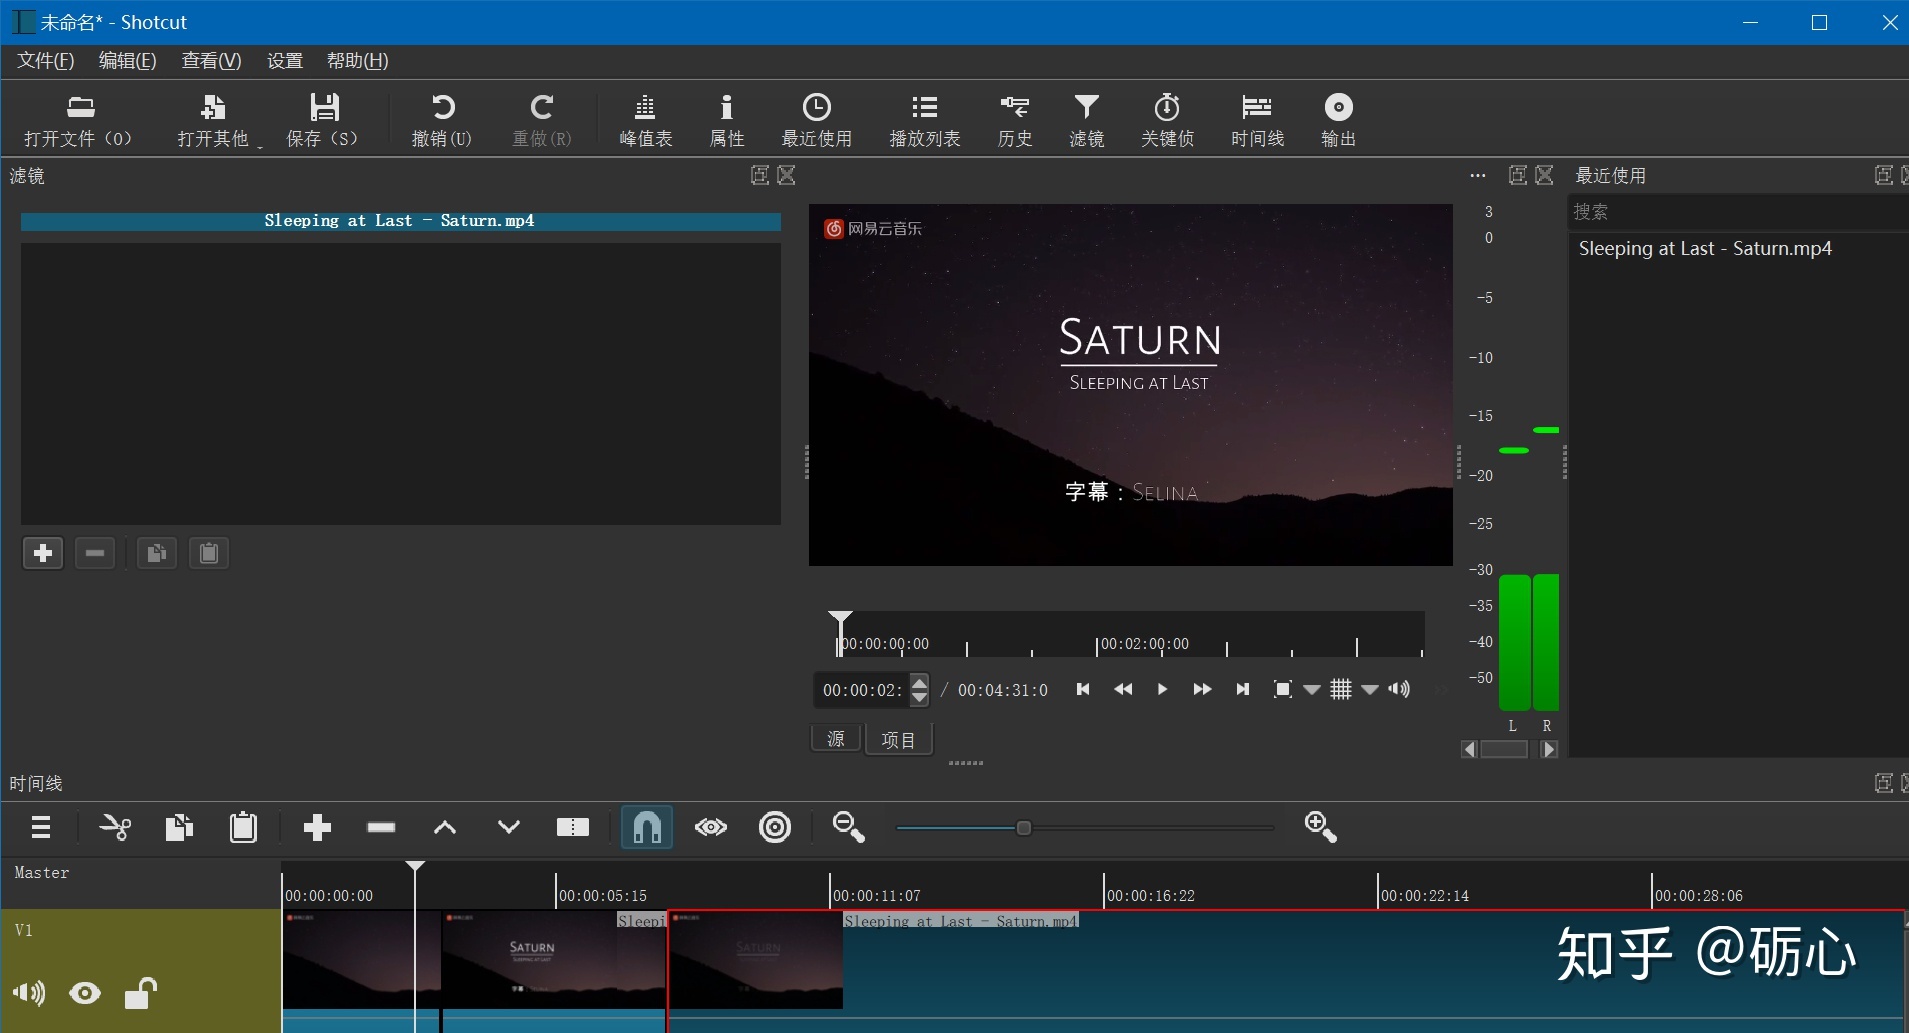Skip to end of the player
1909x1033 pixels.
pos(1242,689)
